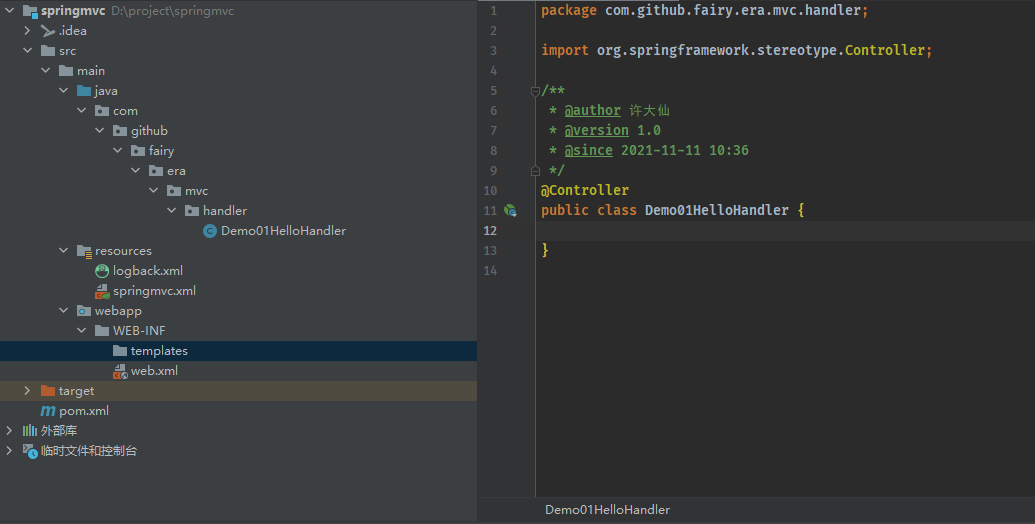Collapse the WEB-INF folder chevron

81,330
